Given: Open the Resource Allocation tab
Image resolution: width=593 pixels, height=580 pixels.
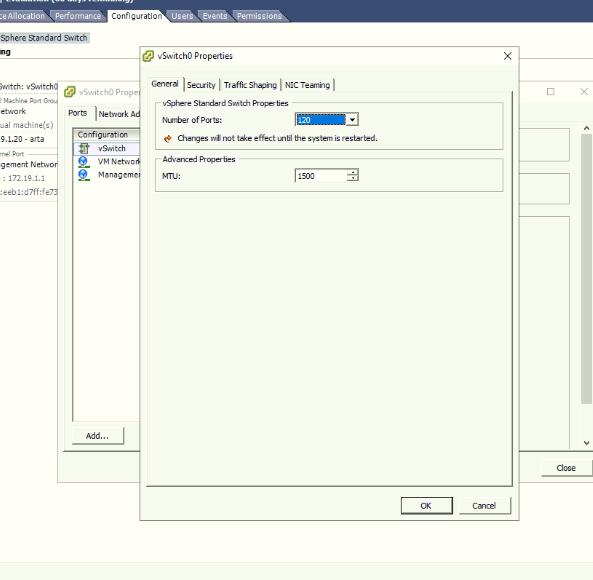Looking at the screenshot, I should (x=23, y=16).
